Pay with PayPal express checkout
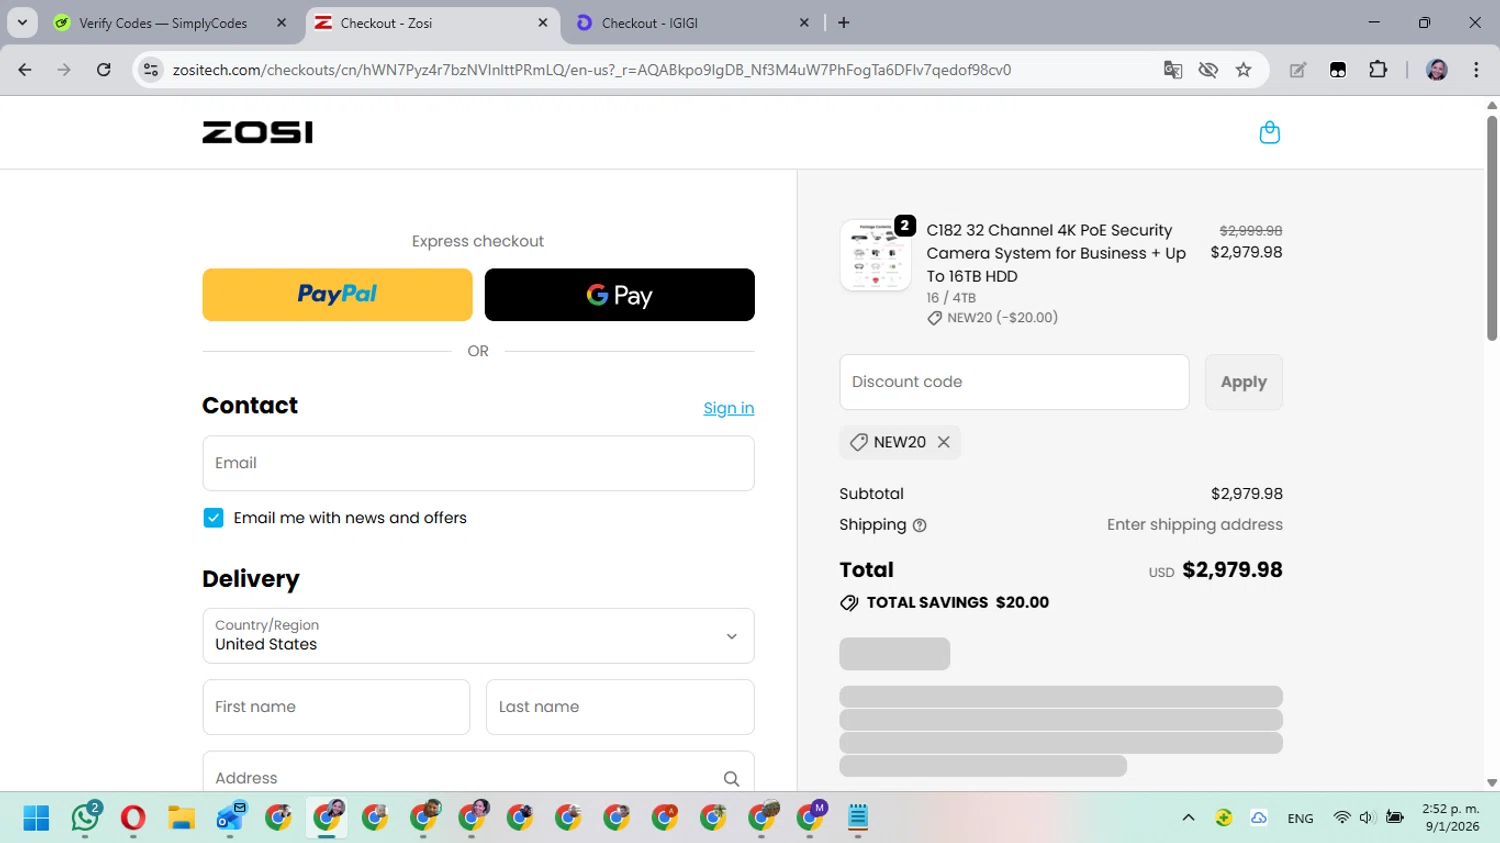Image resolution: width=1500 pixels, height=843 pixels. point(337,294)
